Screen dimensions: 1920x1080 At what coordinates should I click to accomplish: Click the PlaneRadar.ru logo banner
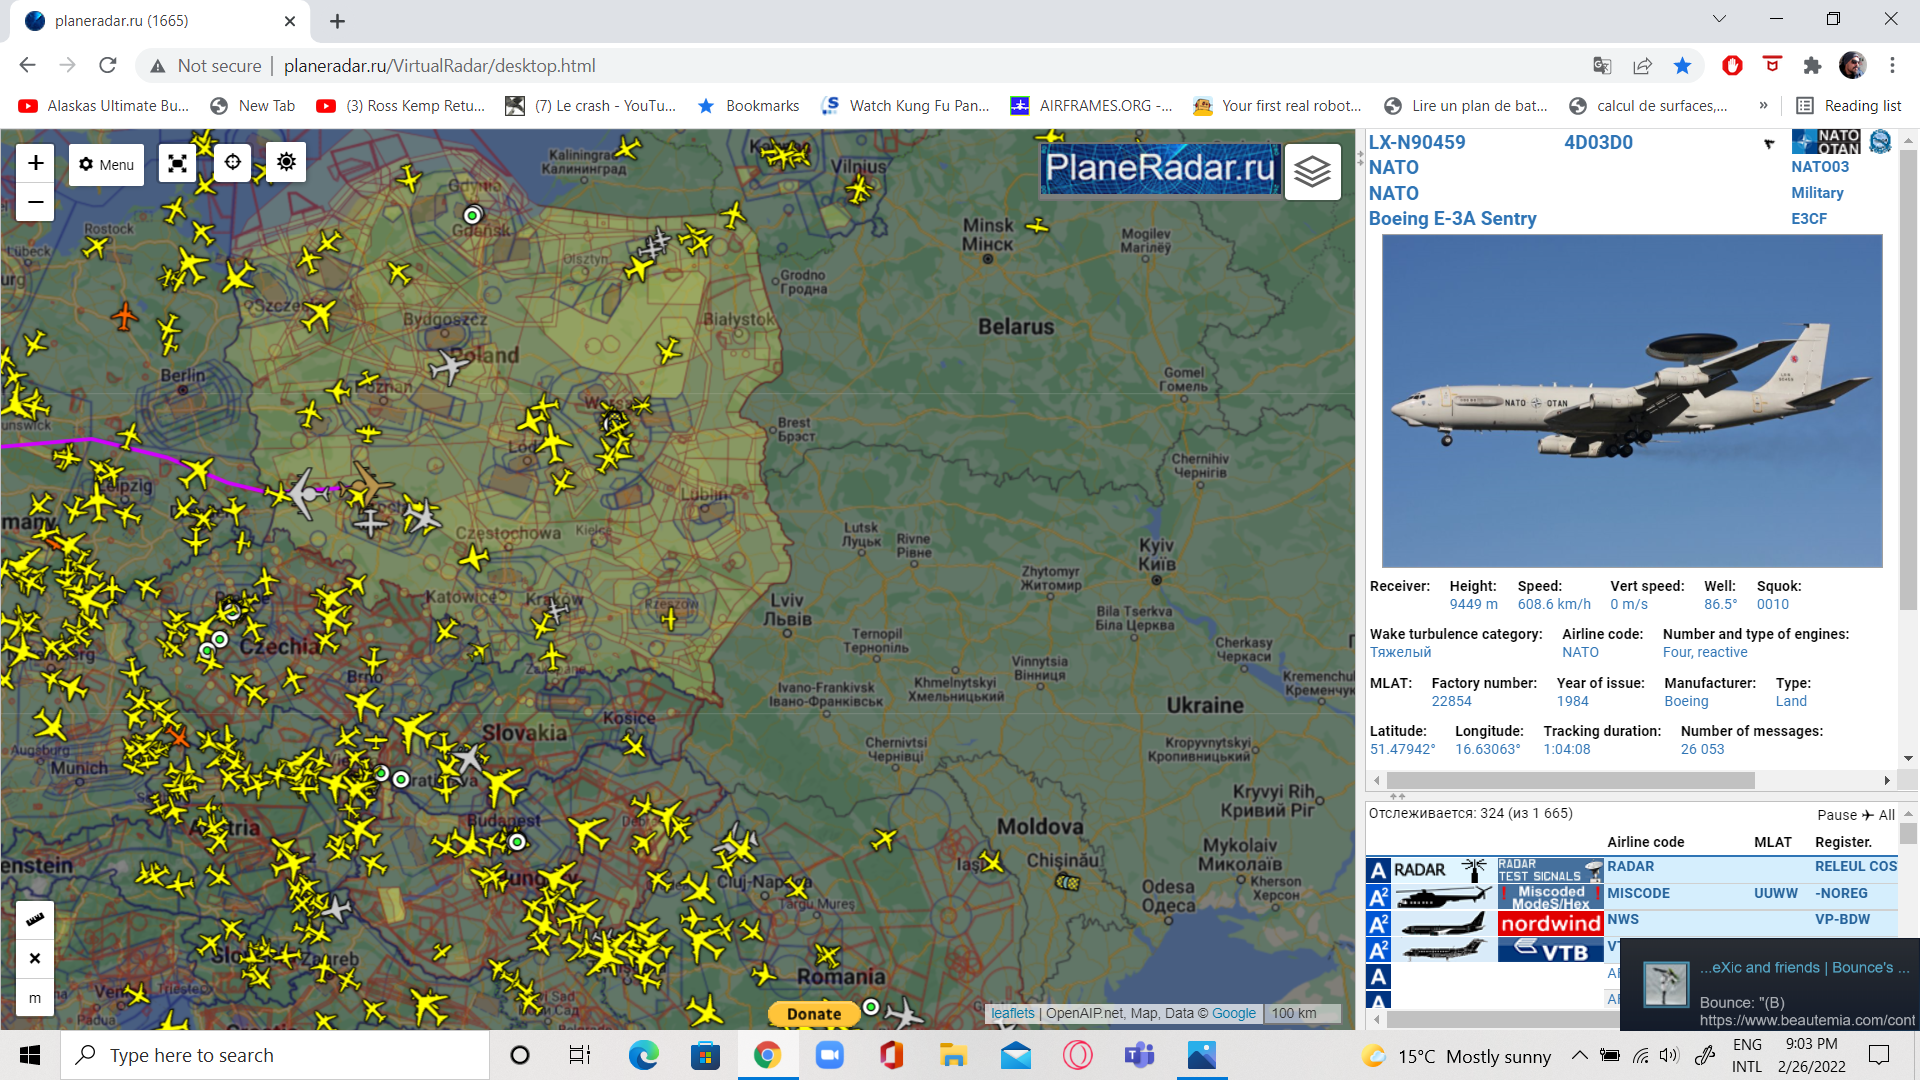click(1160, 169)
